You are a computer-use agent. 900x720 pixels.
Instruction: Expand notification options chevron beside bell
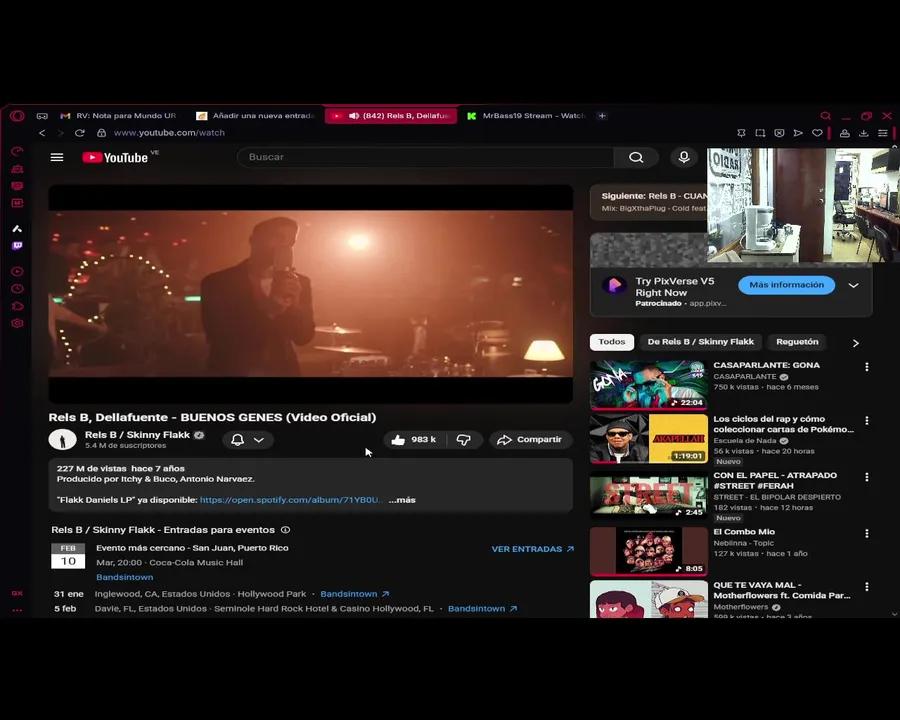(x=259, y=440)
